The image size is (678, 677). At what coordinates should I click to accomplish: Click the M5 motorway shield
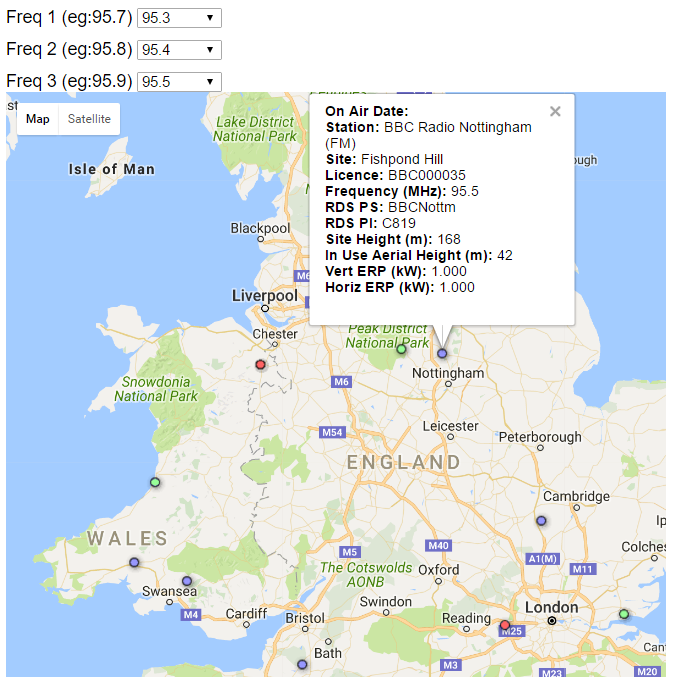click(x=349, y=552)
